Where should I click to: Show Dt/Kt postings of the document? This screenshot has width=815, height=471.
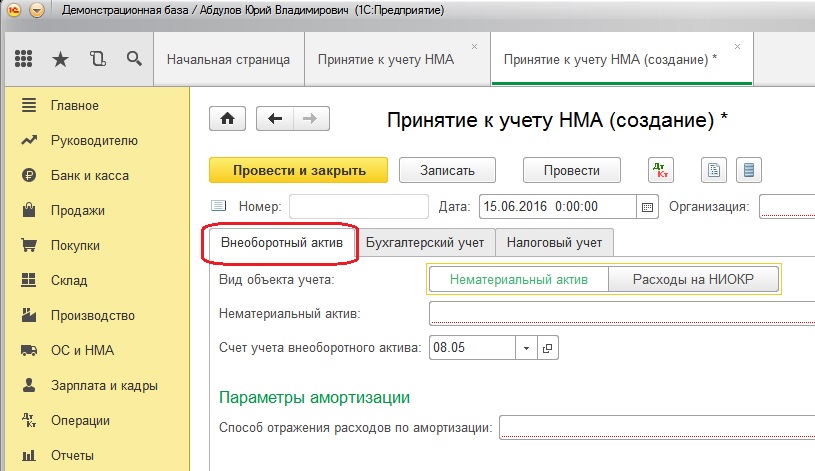pyautogui.click(x=661, y=170)
